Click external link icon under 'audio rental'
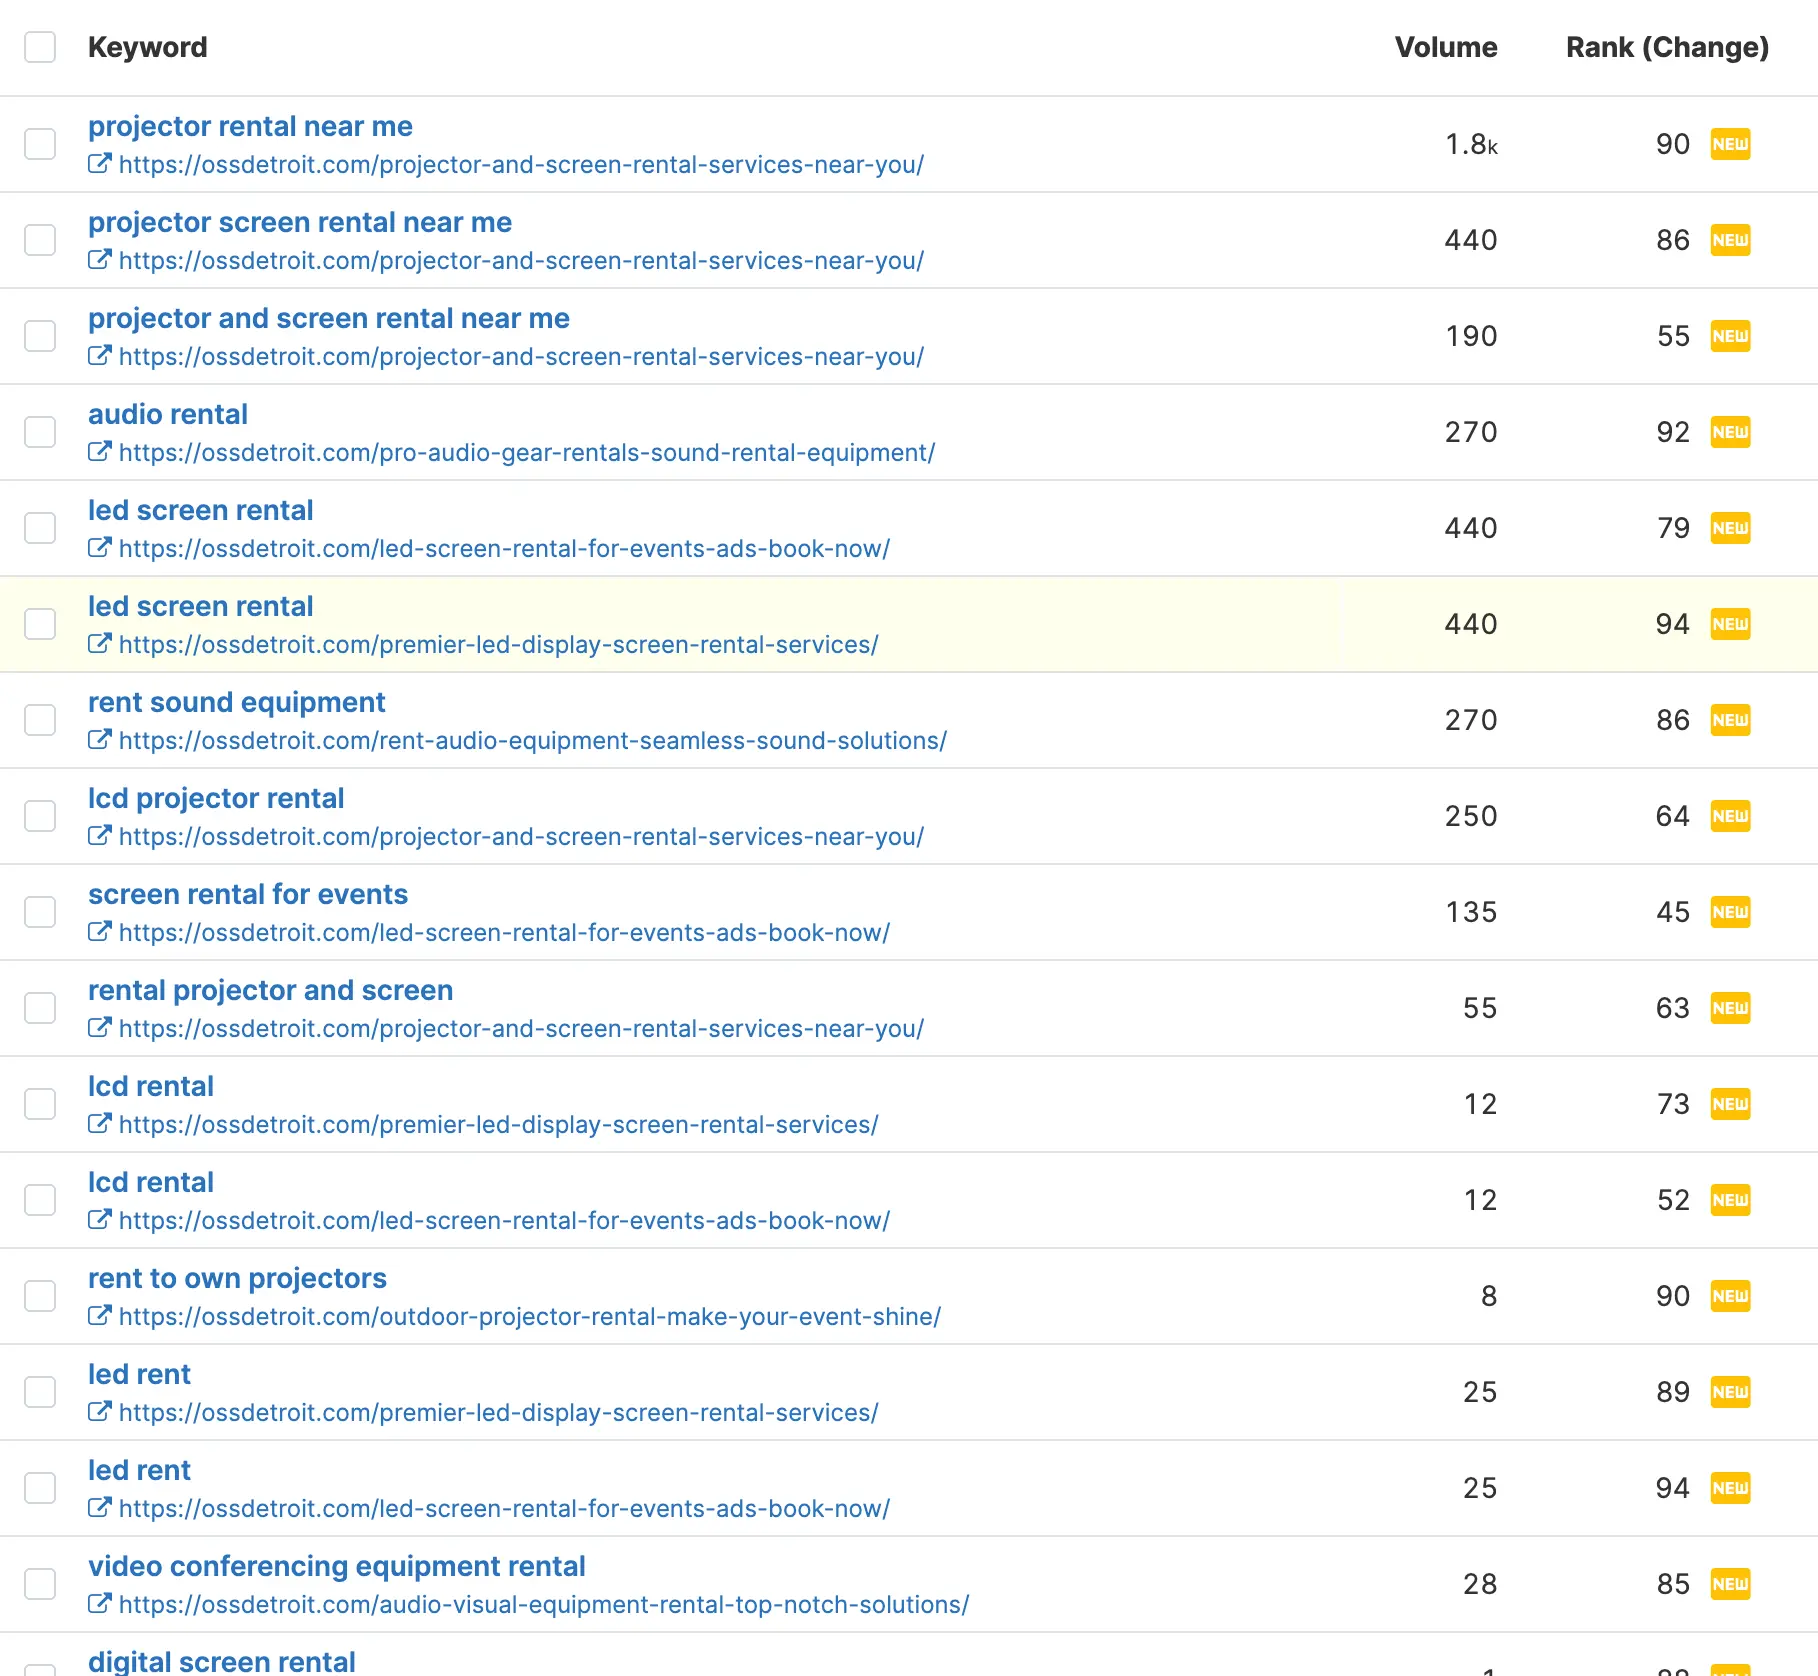Screen dimensions: 1818x1676 click(x=99, y=452)
